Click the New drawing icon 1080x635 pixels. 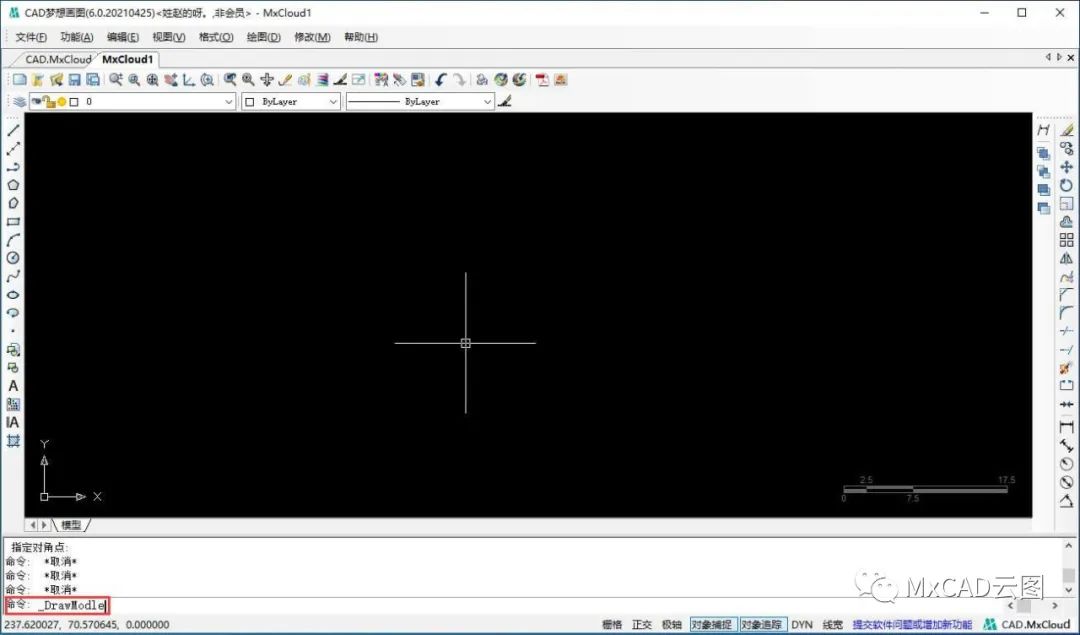(x=19, y=80)
